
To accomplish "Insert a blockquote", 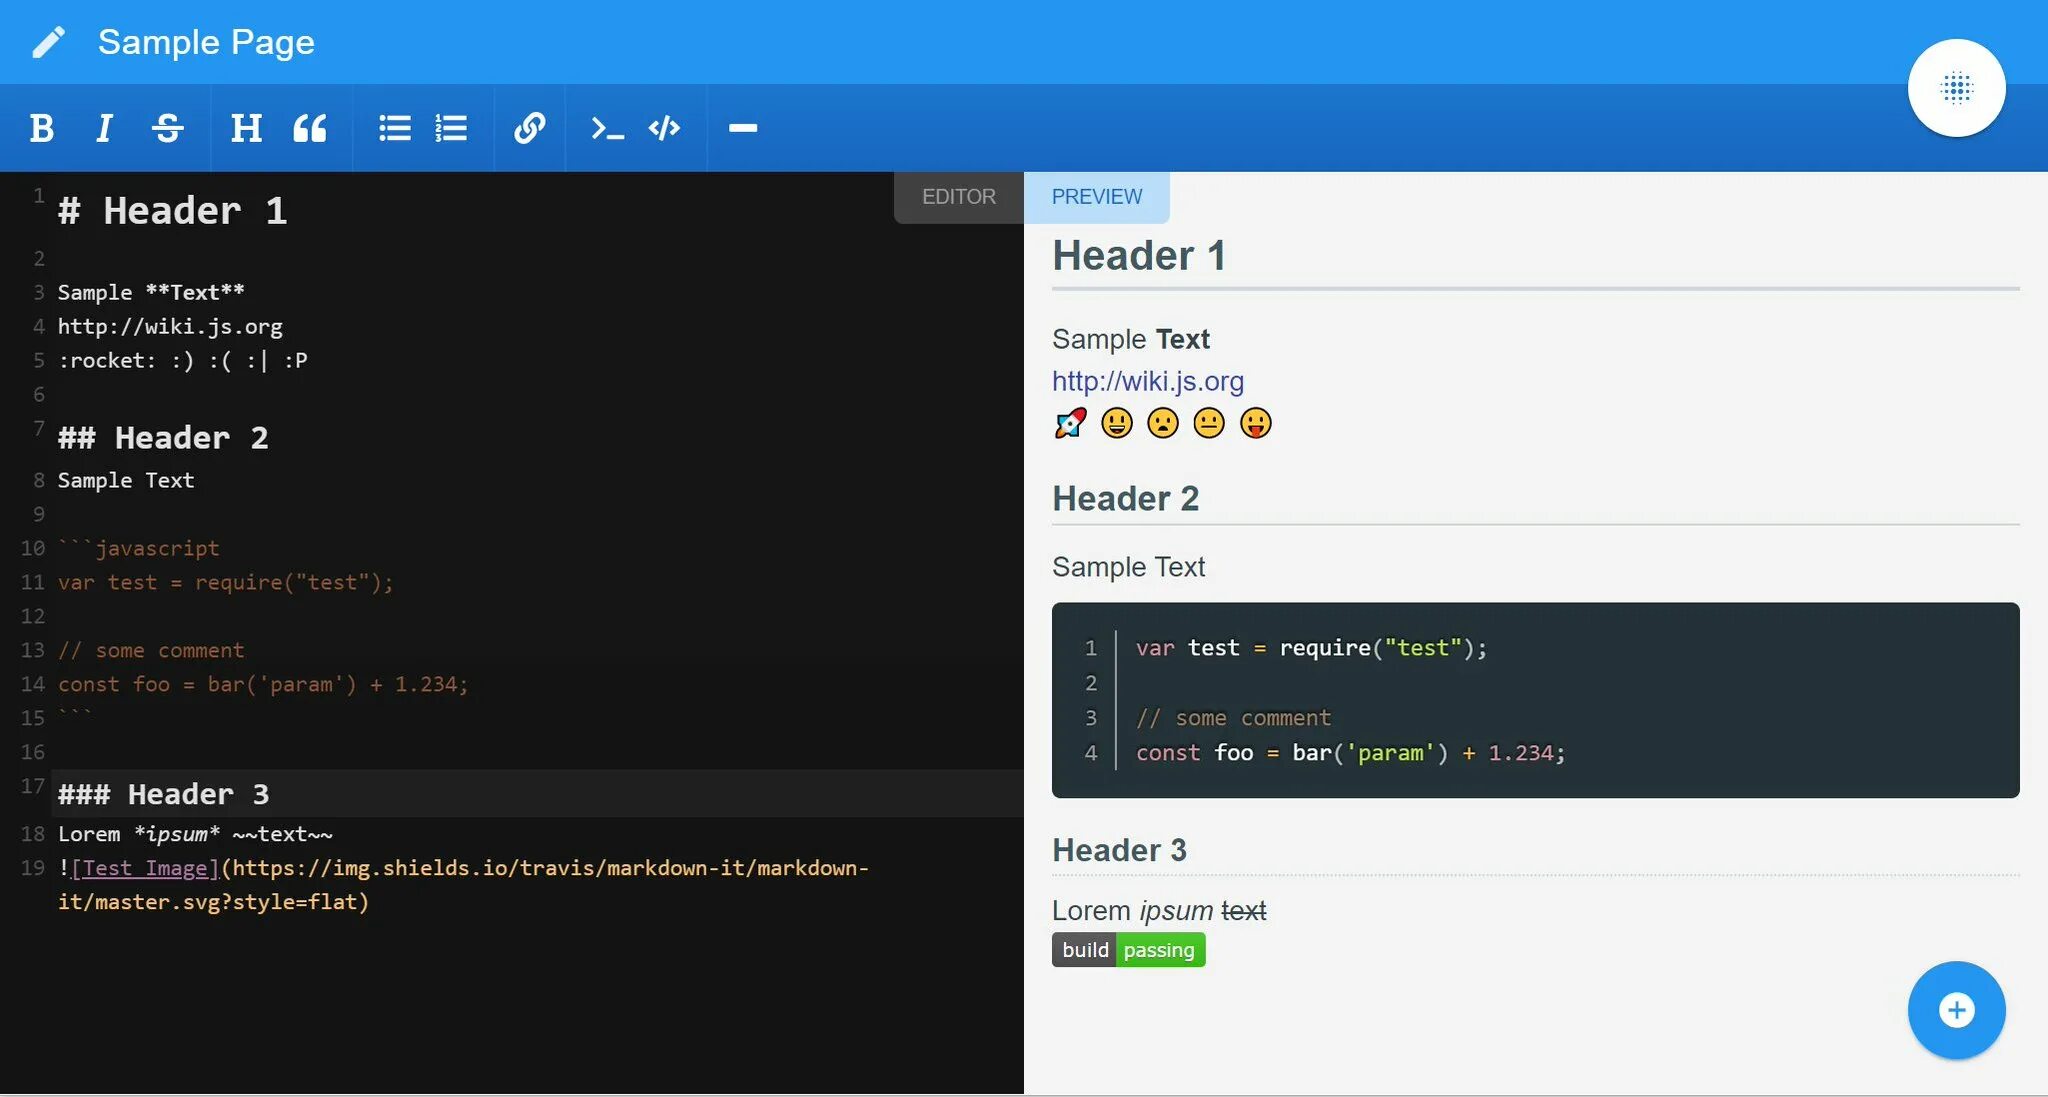I will click(x=310, y=128).
